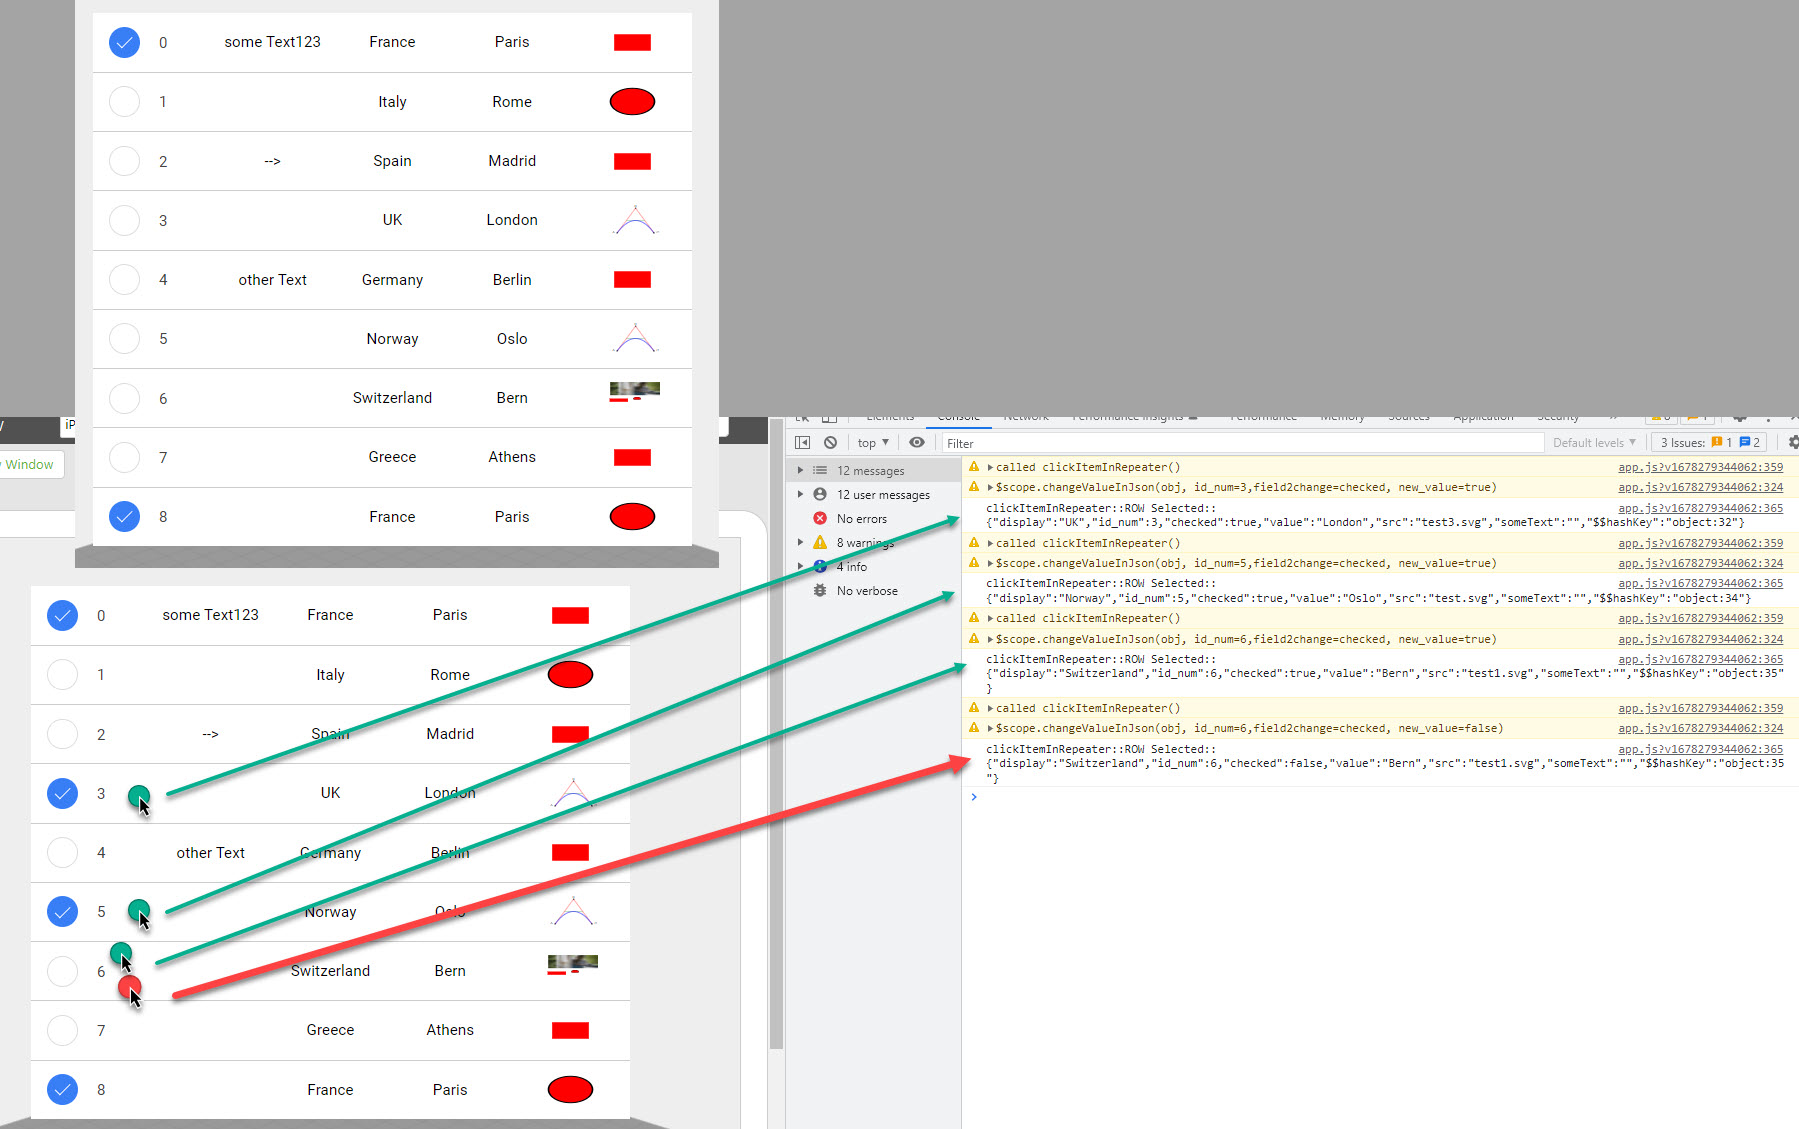Viewport: 1799px width, 1129px height.
Task: Click the 12 user messages person icon
Action: tap(820, 494)
